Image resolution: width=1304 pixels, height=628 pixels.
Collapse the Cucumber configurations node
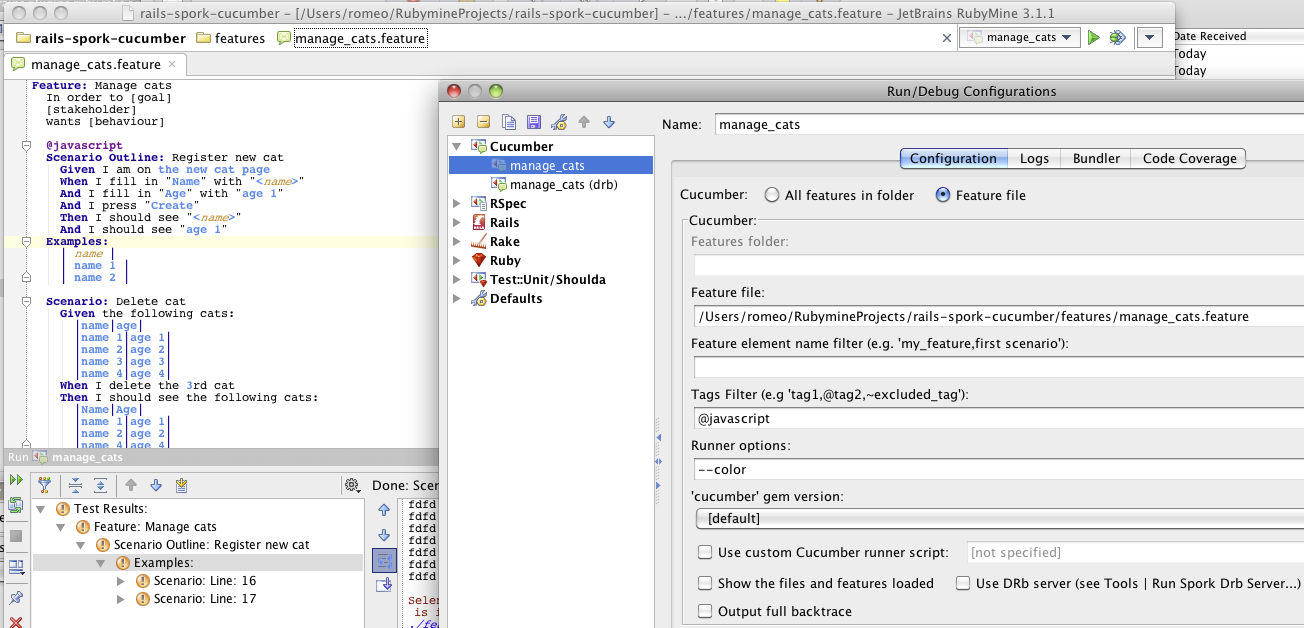pyautogui.click(x=458, y=146)
